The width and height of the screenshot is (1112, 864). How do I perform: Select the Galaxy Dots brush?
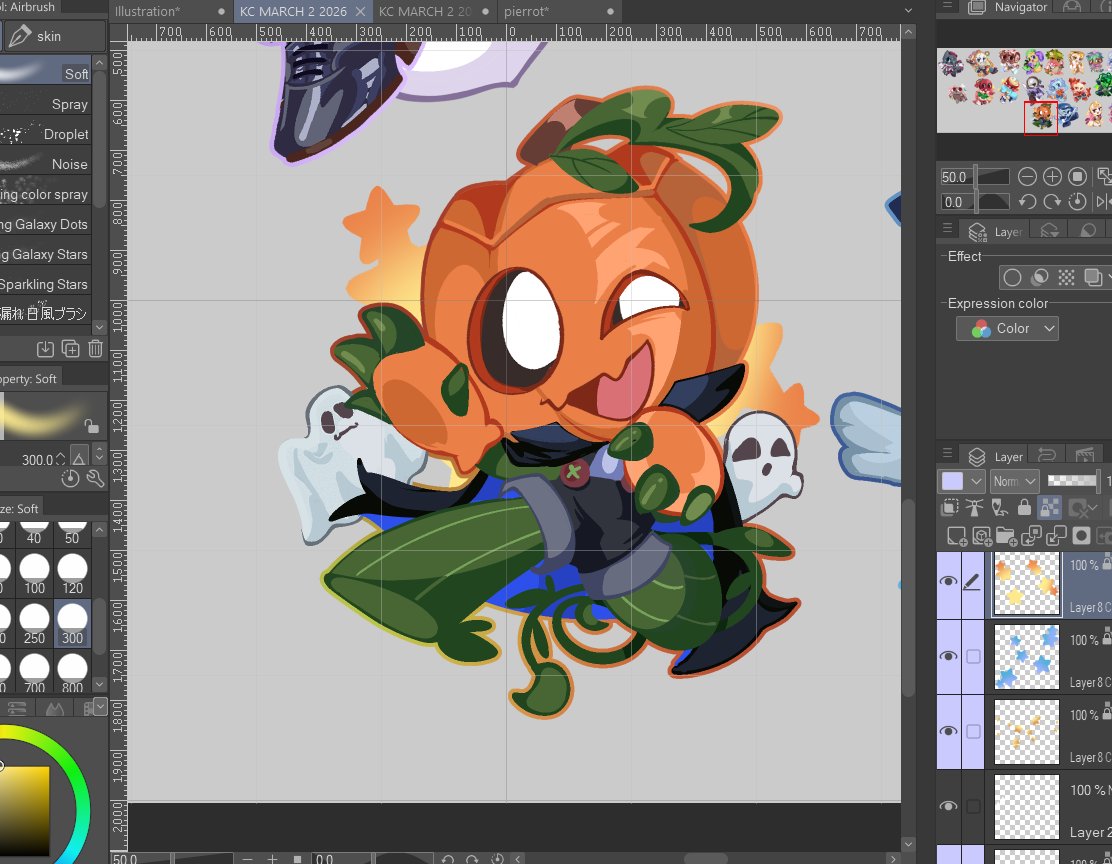[45, 223]
